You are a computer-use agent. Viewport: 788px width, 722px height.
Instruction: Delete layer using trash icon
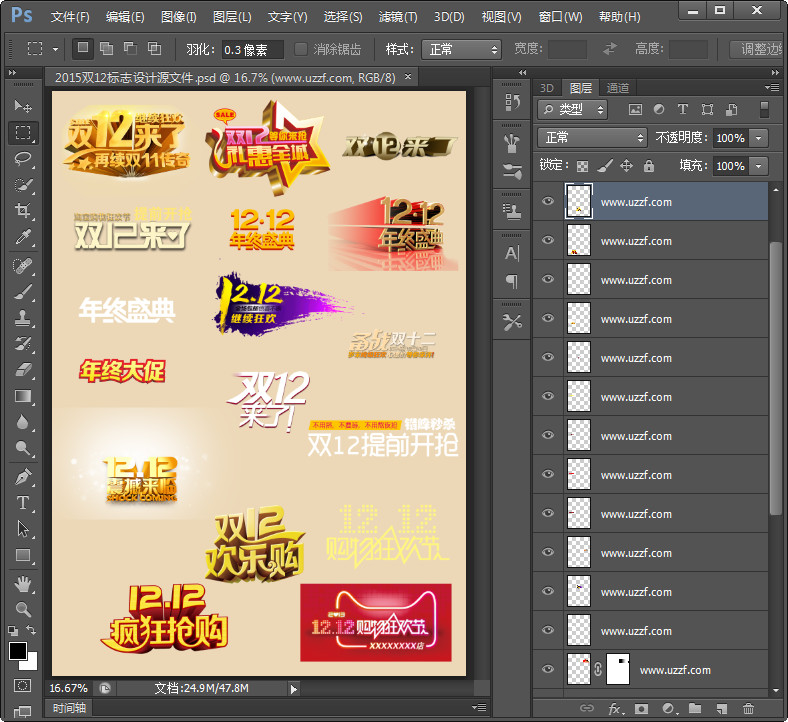748,709
